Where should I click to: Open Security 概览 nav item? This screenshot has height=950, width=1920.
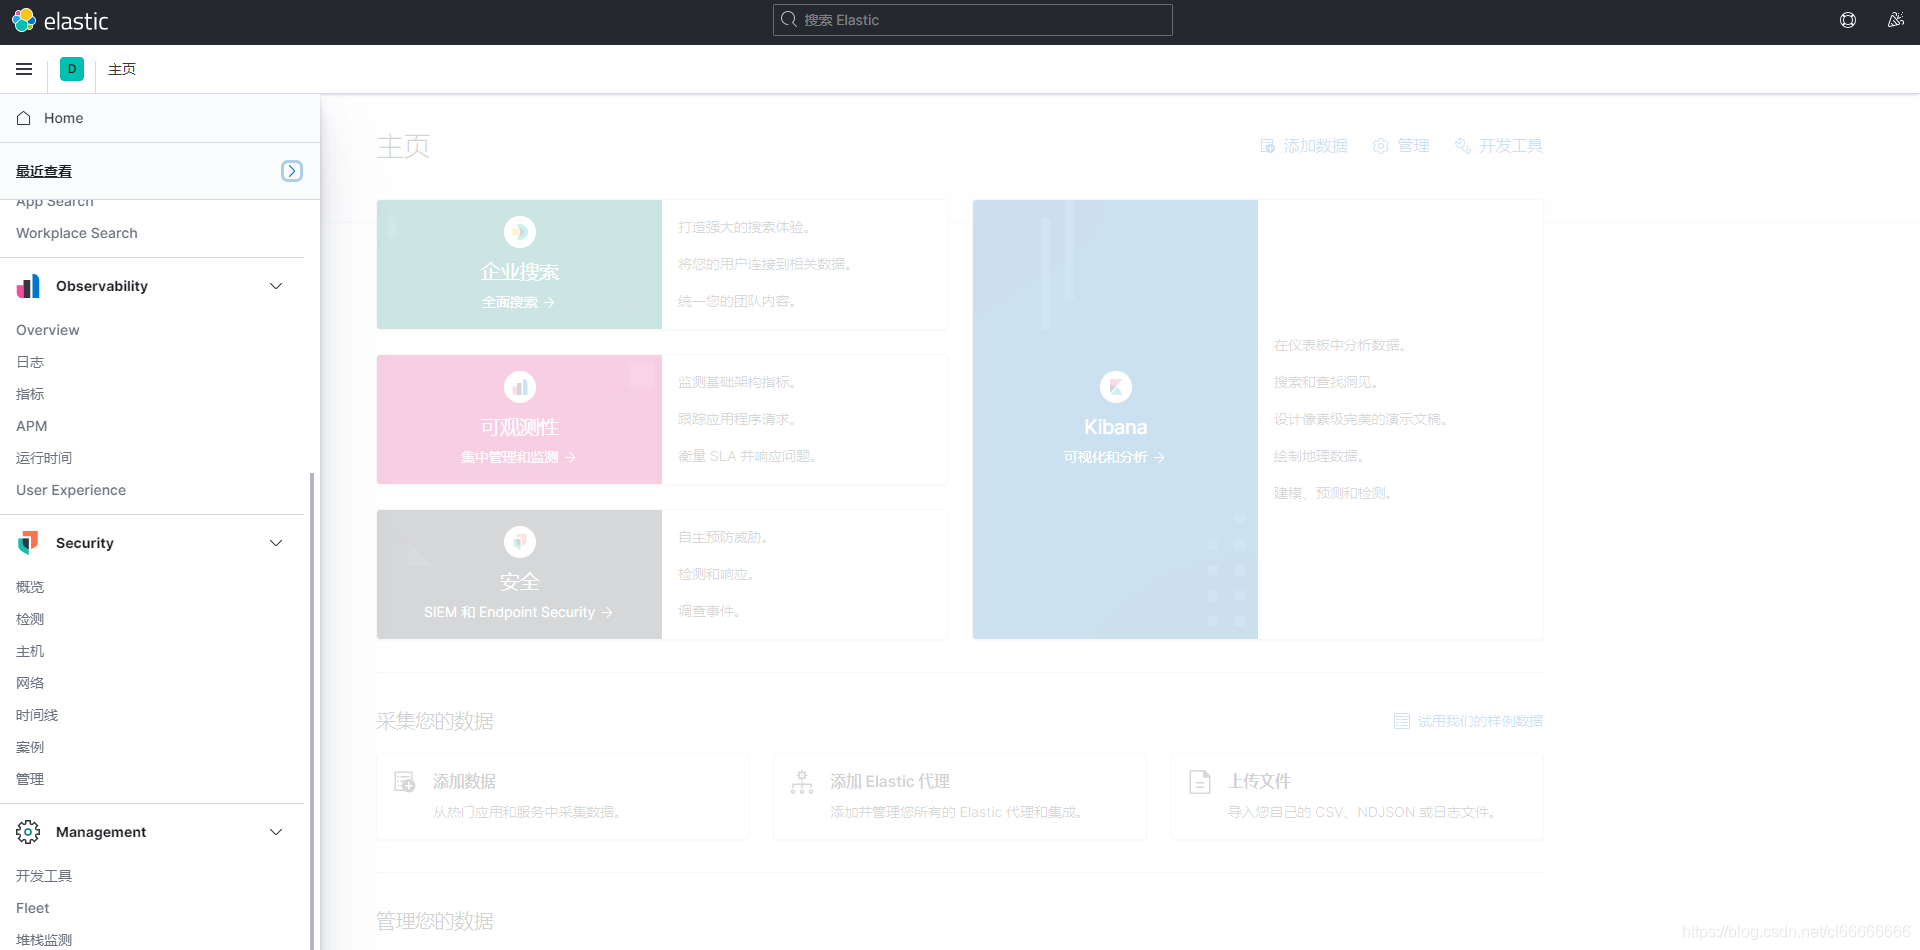click(30, 587)
